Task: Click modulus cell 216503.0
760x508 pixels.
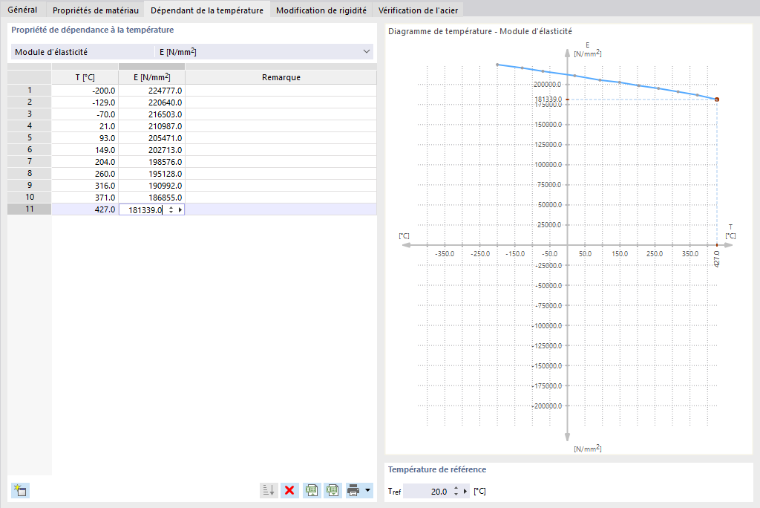Action: coord(152,114)
